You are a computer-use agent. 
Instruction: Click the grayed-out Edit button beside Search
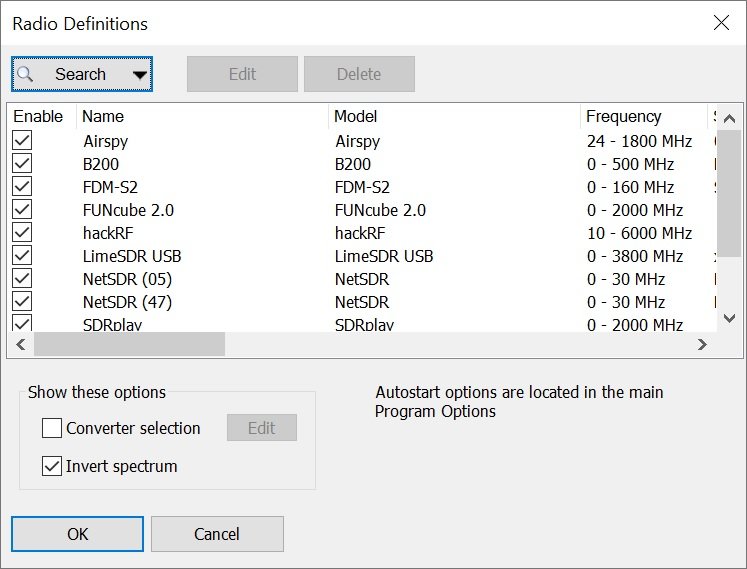[x=242, y=74]
